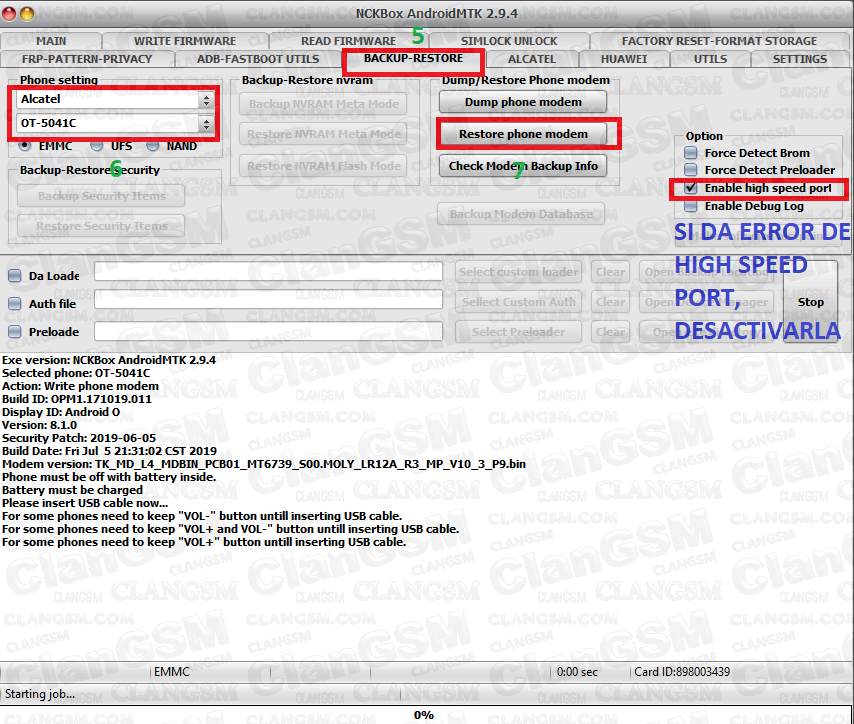Click the 0:00 sec timer text

[x=577, y=672]
